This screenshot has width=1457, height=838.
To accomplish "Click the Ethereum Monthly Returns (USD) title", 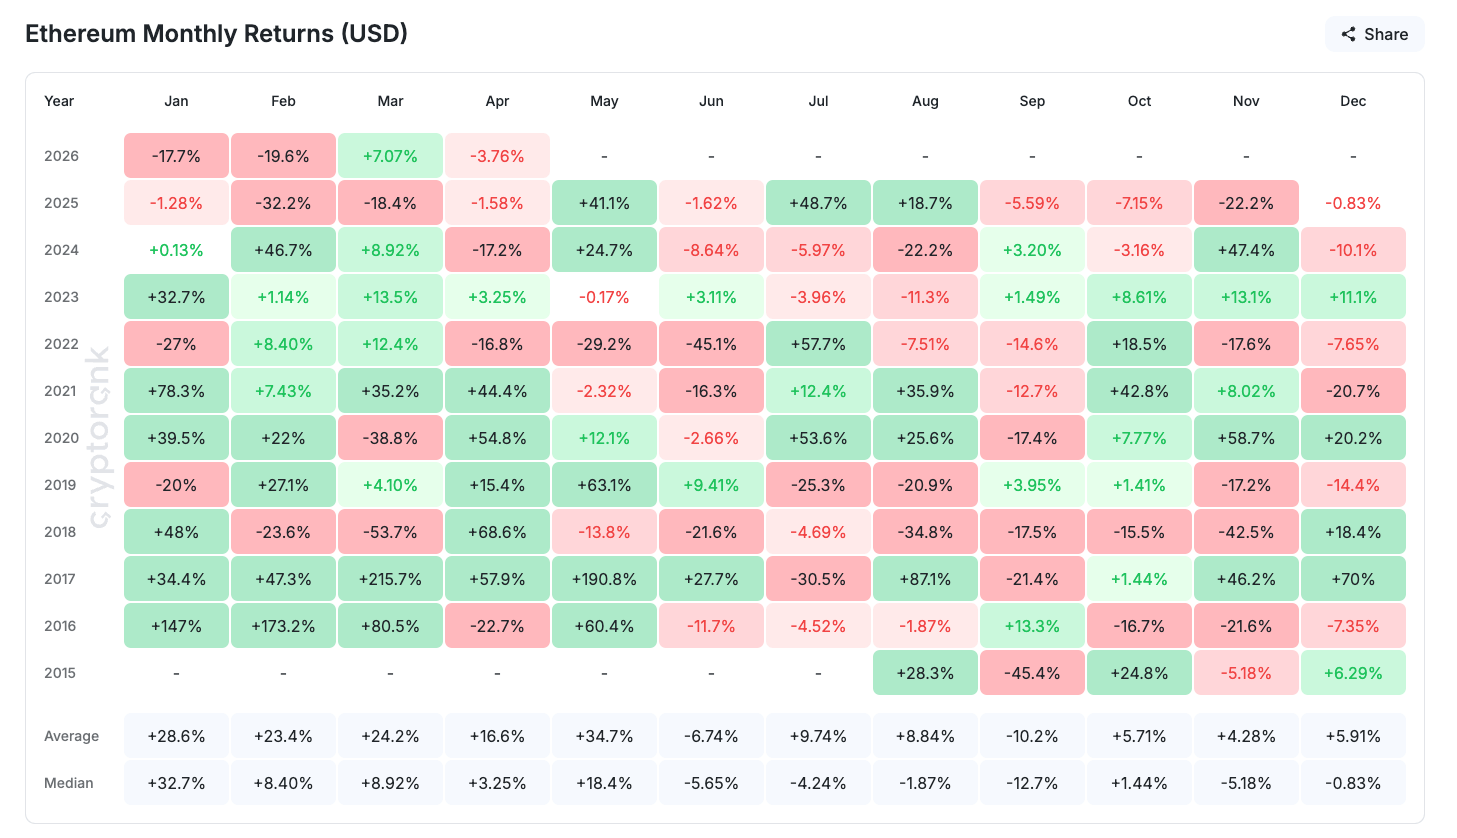I will 216,34.
